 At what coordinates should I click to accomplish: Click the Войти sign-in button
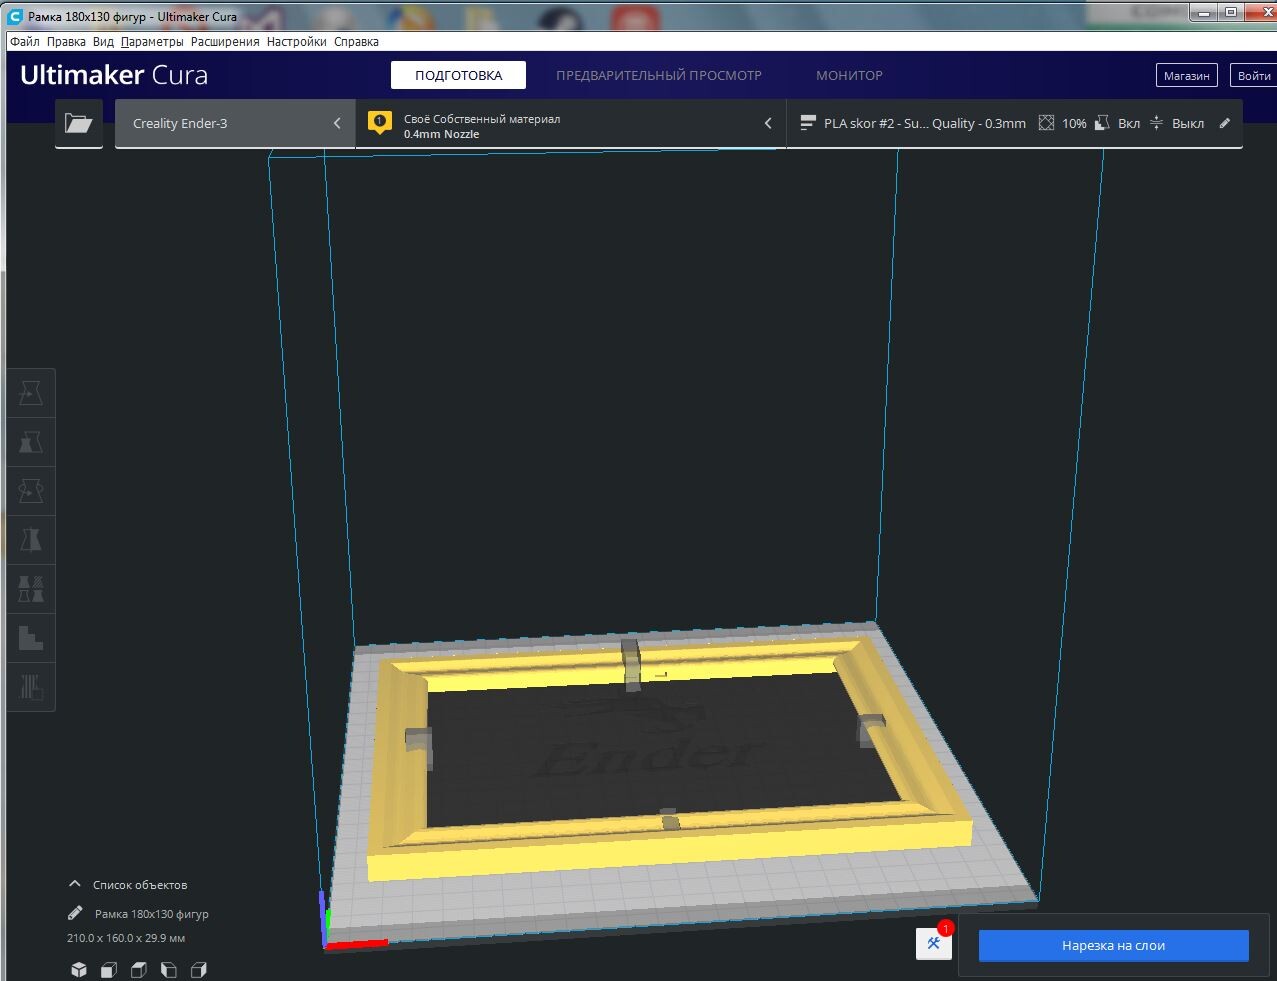tap(1254, 75)
